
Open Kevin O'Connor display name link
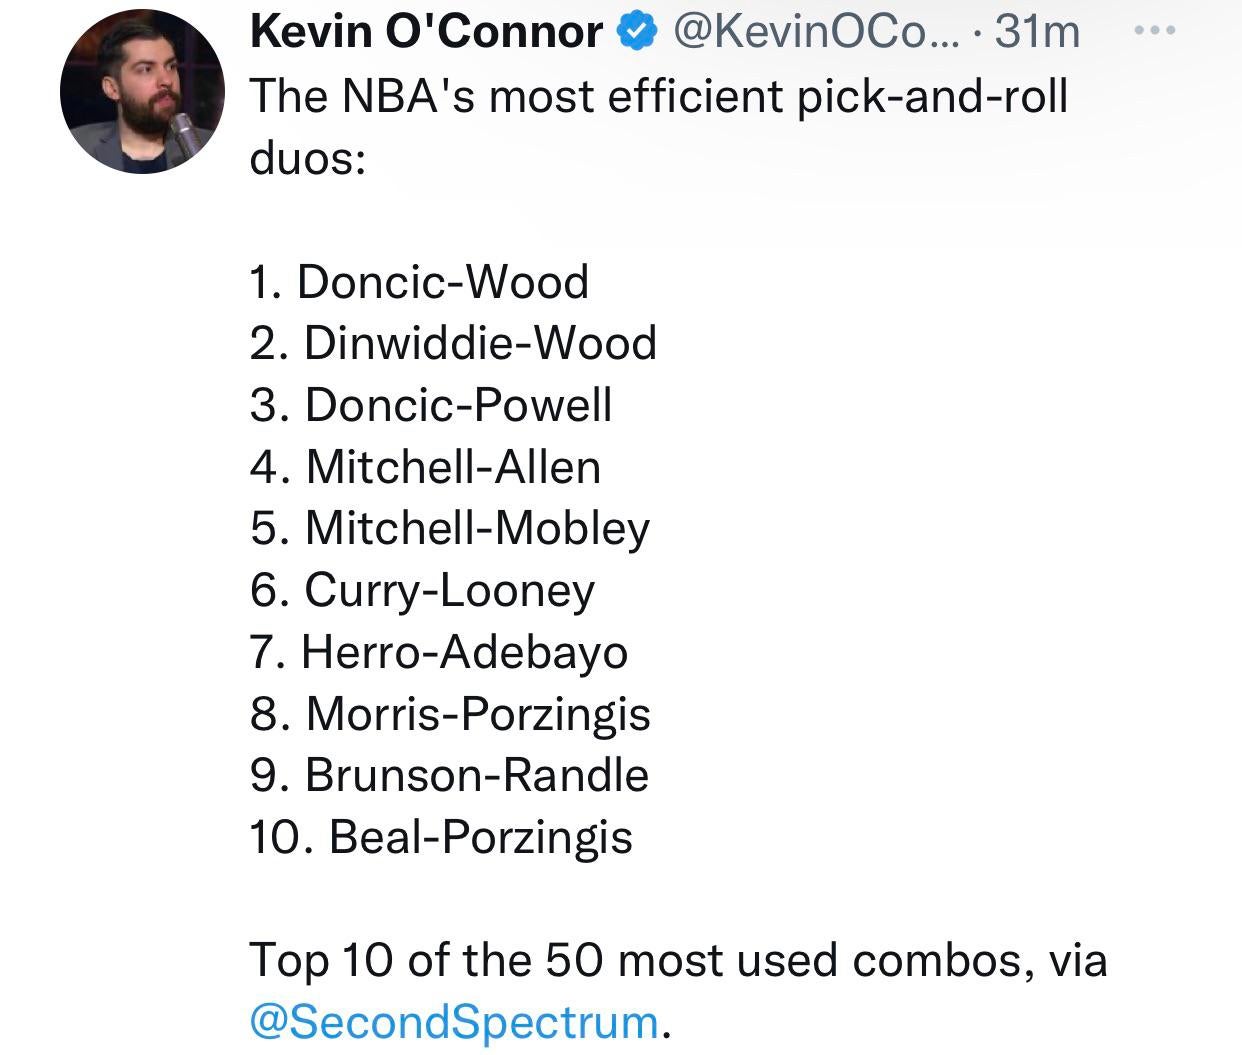pos(426,32)
